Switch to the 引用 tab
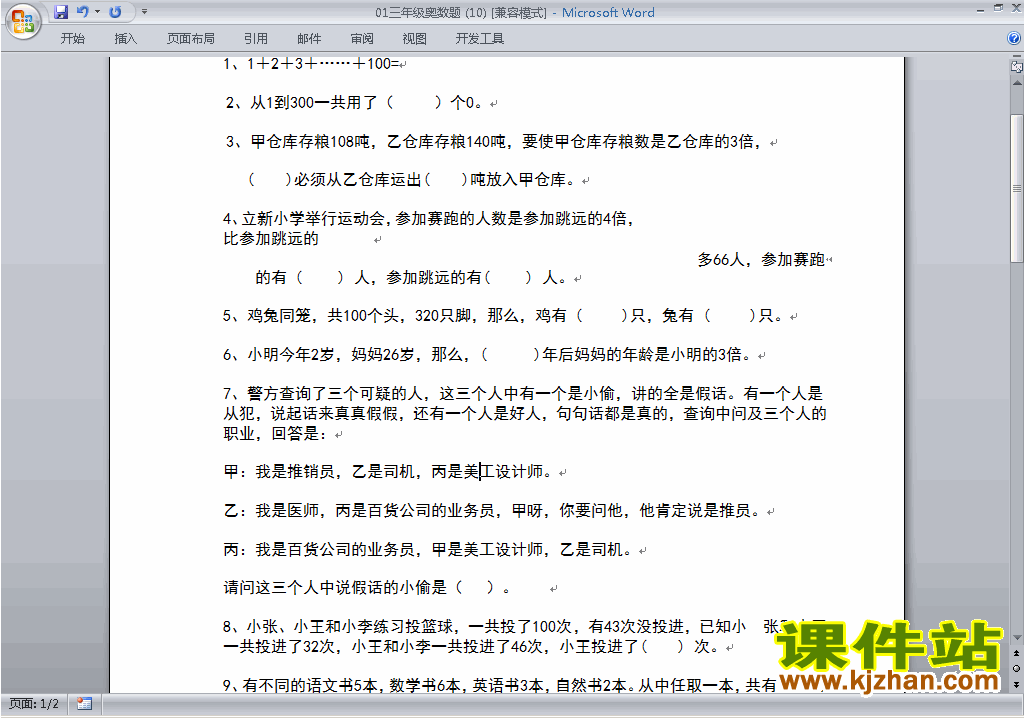 coord(255,39)
